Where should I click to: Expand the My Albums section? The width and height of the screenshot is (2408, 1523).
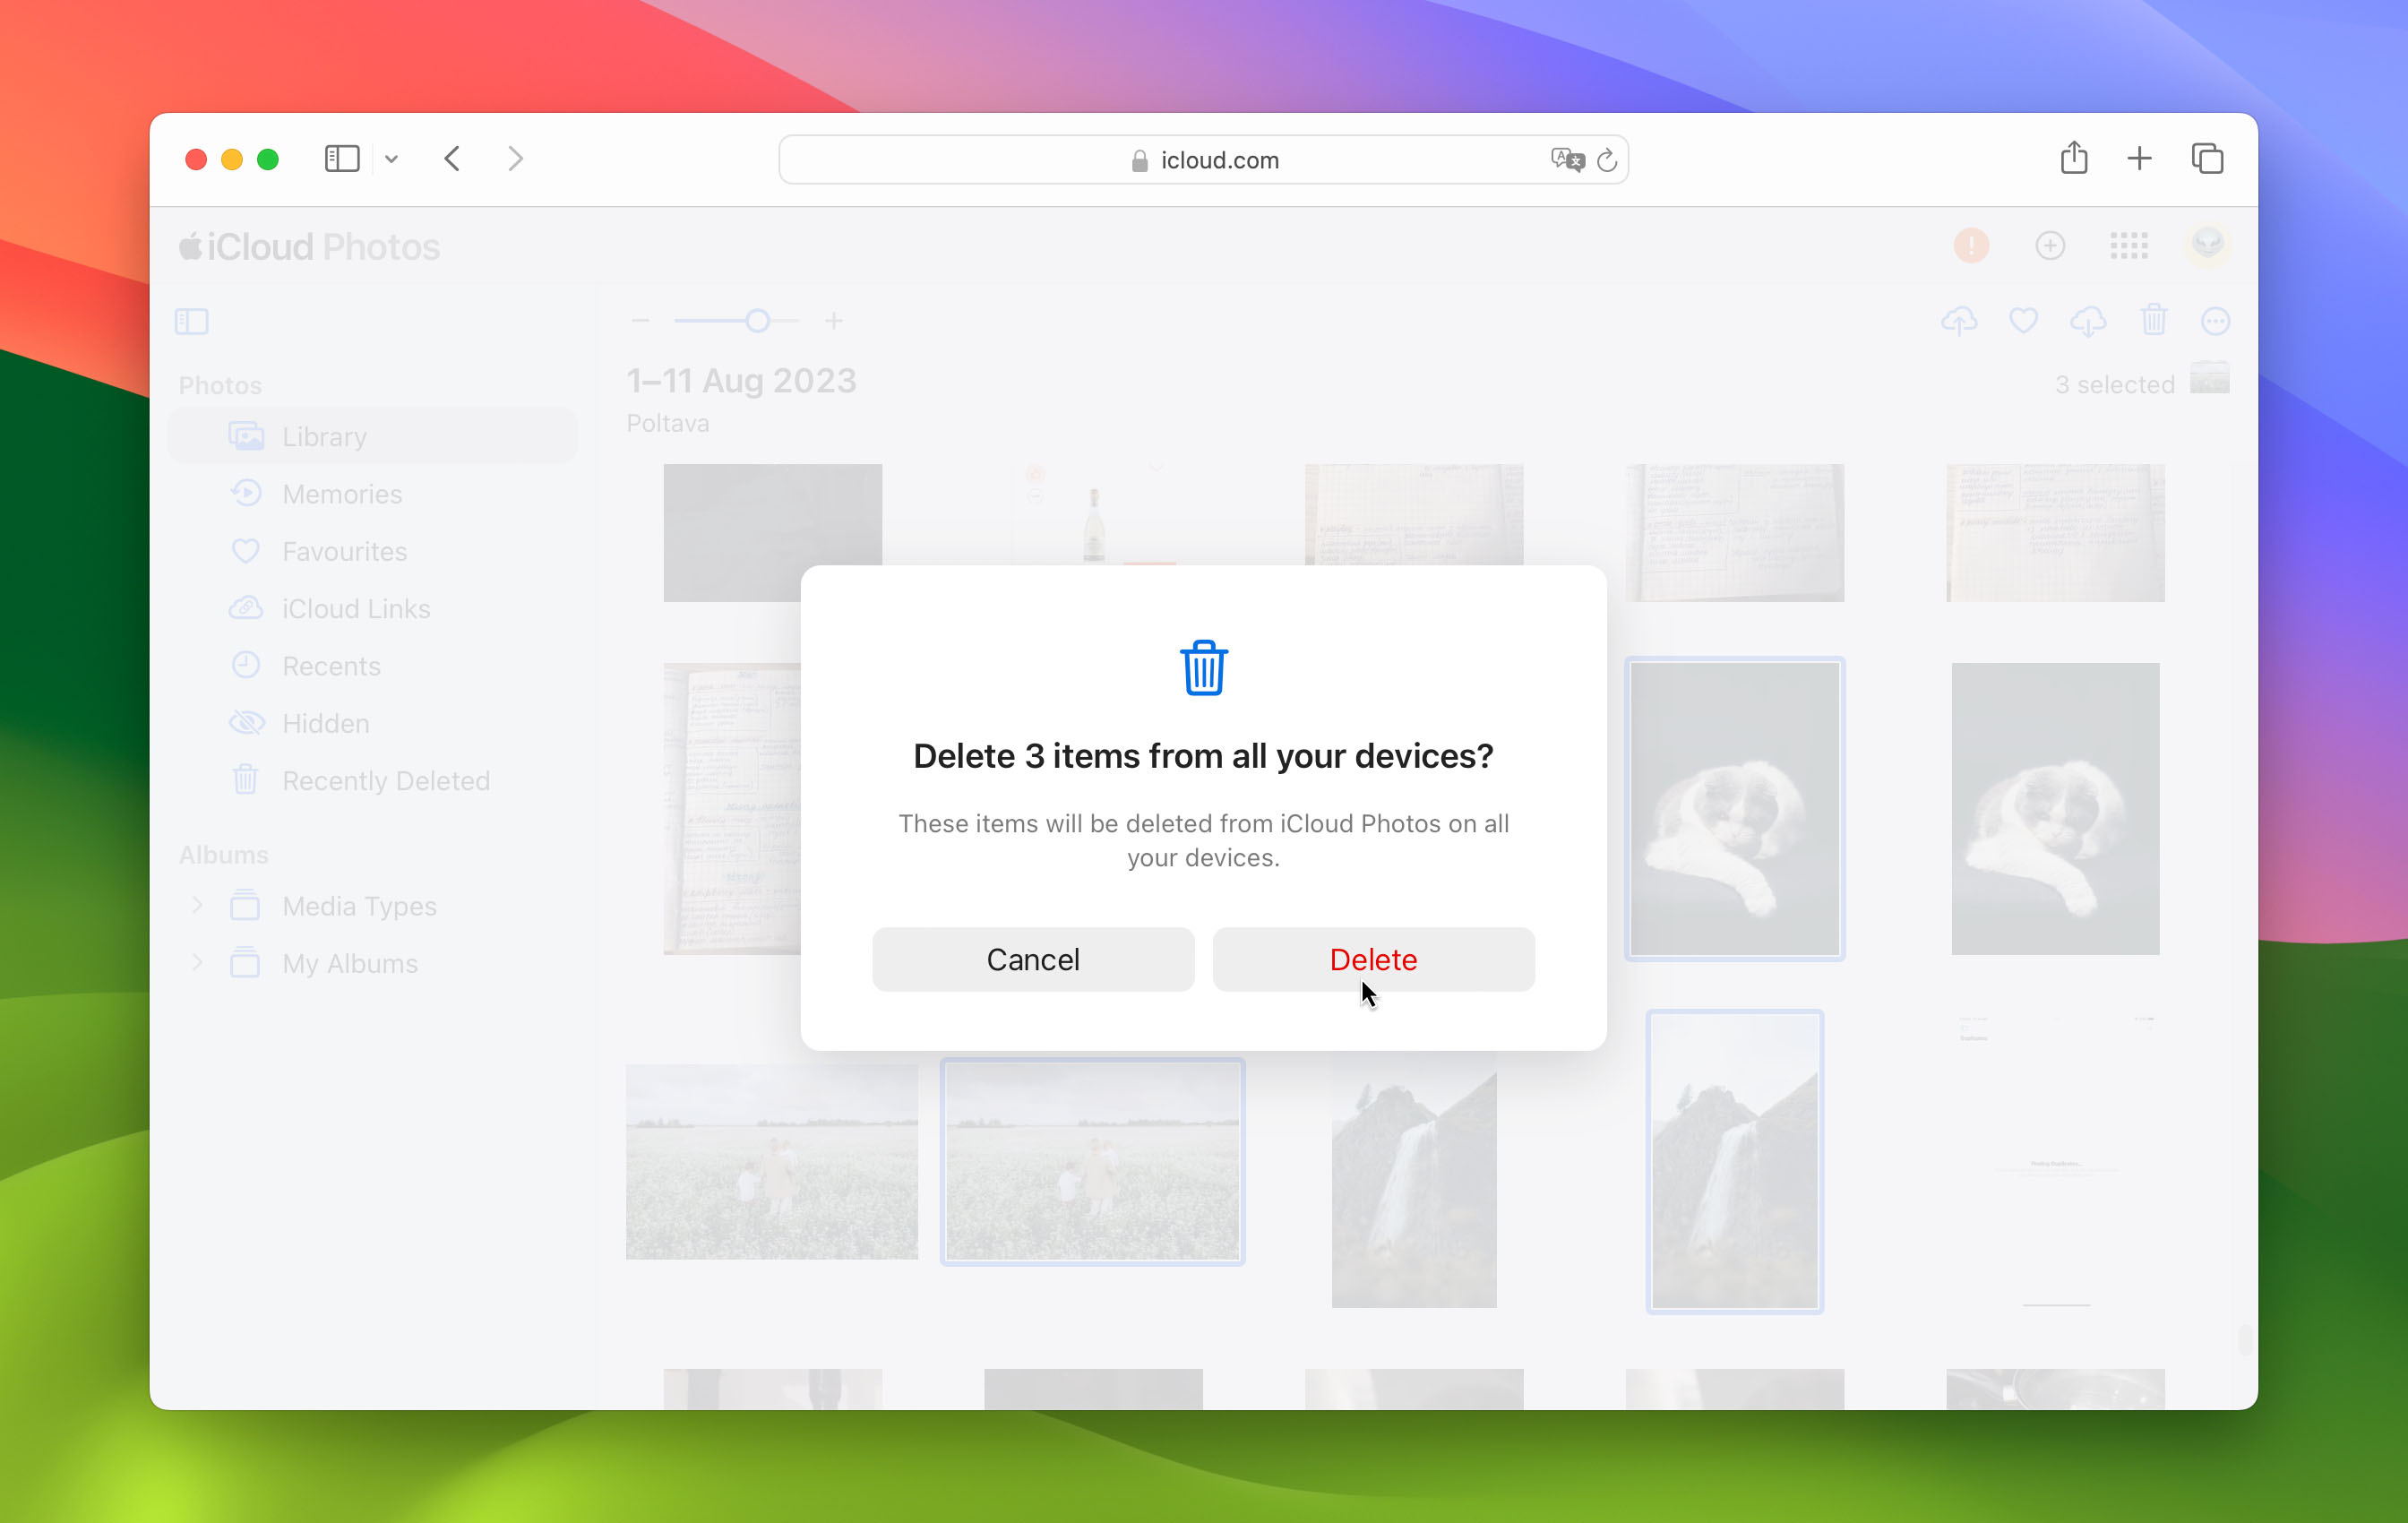point(198,961)
